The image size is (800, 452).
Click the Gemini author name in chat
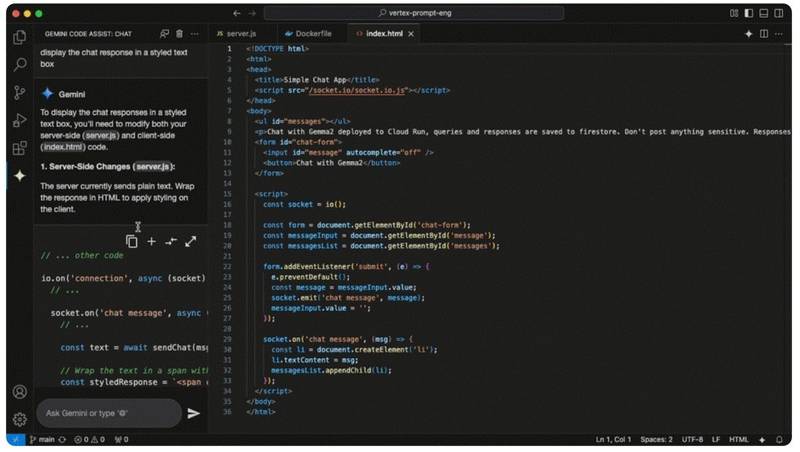pos(72,94)
